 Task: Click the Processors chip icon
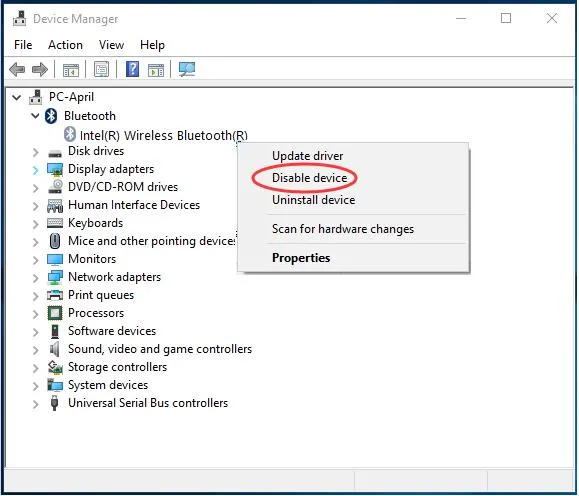(55, 313)
